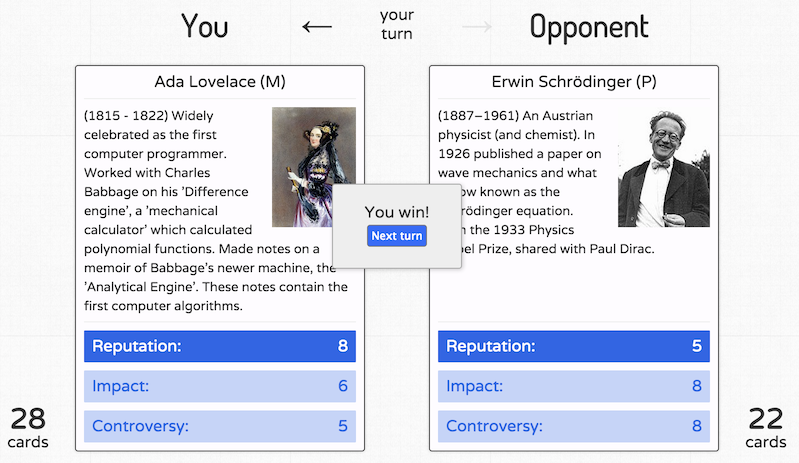
Task: Click the Opponent heading
Action: point(589,28)
